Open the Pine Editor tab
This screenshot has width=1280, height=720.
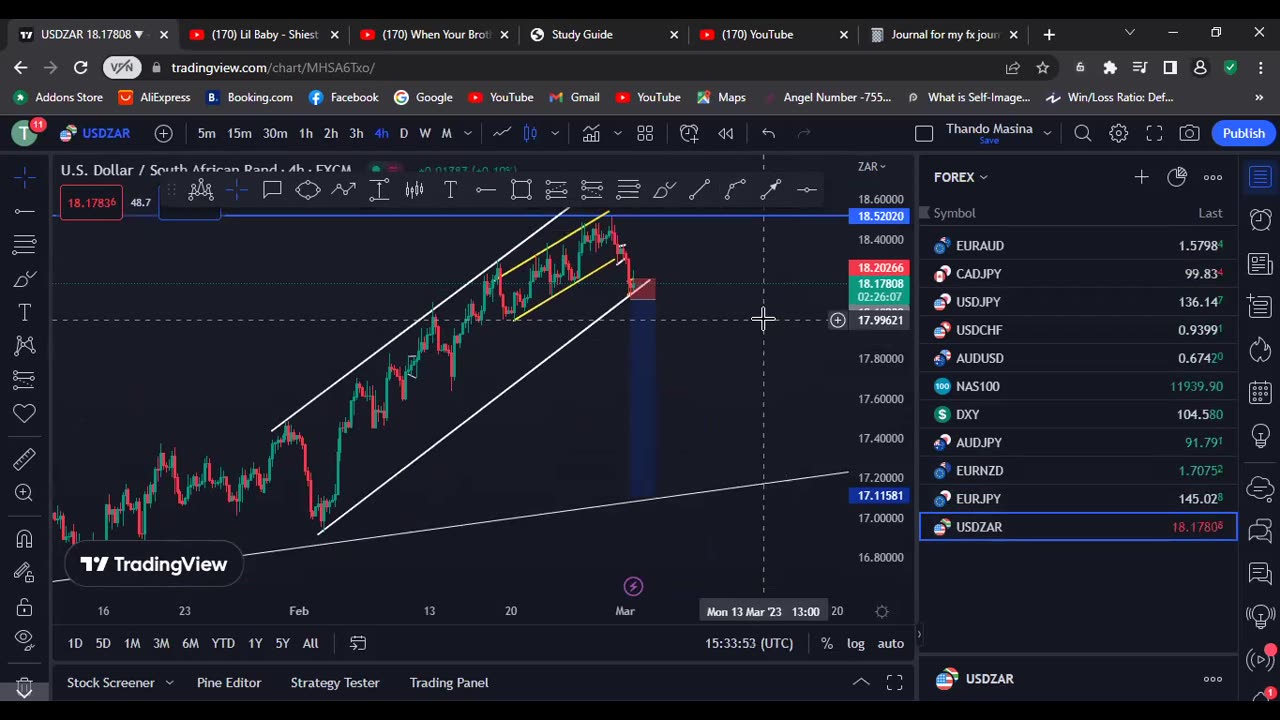[229, 683]
